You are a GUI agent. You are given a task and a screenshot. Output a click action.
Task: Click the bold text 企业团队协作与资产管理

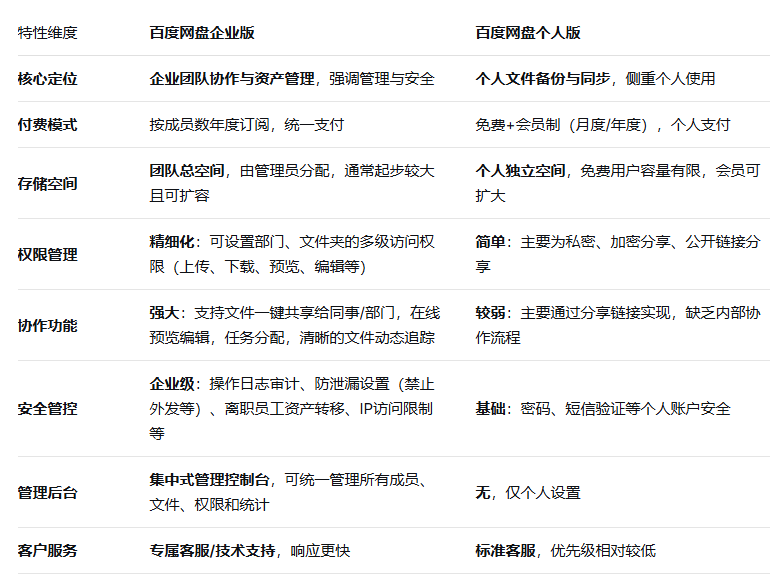point(232,79)
